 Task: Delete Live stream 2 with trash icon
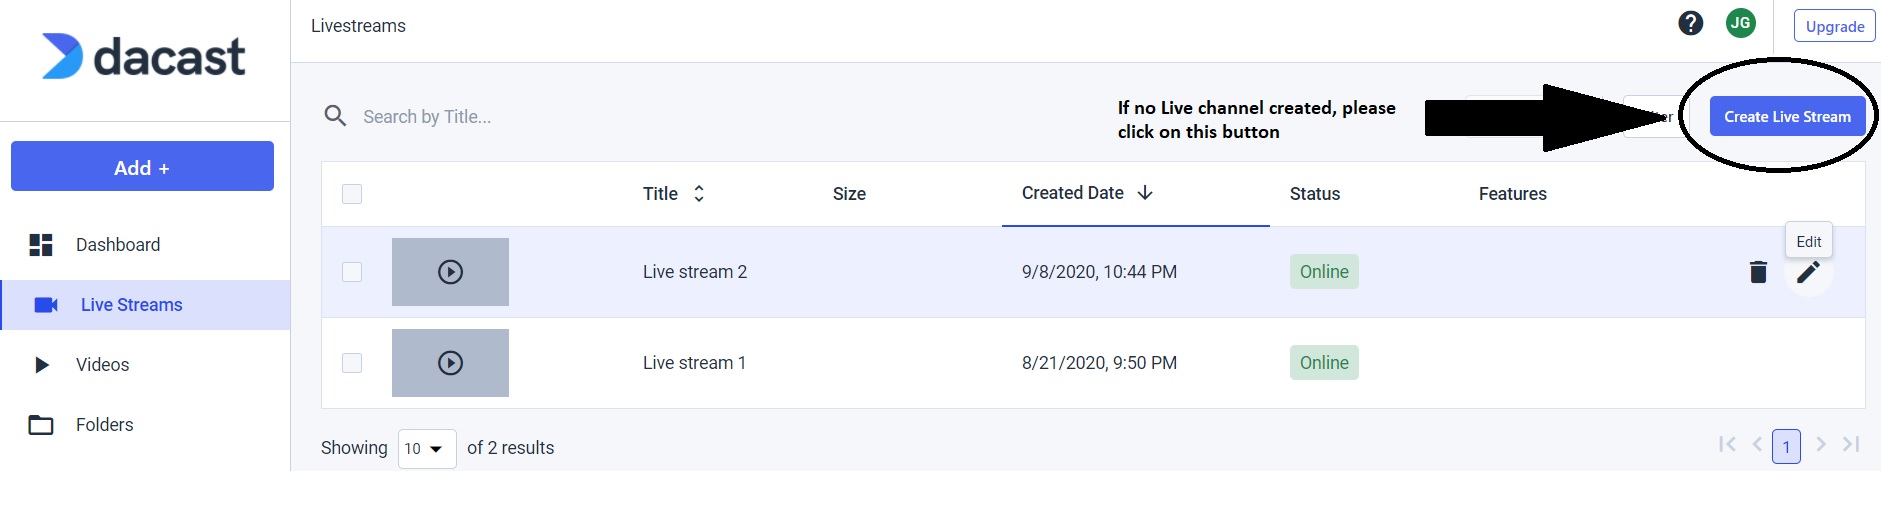pos(1758,272)
